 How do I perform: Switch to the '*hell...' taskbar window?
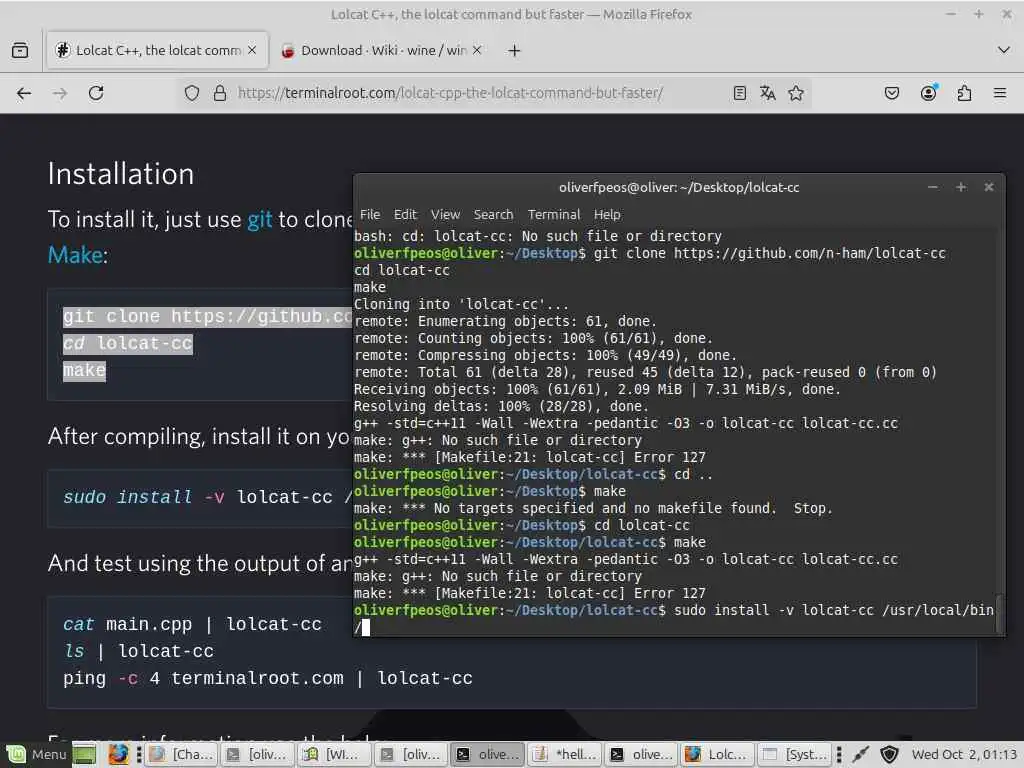(565, 754)
